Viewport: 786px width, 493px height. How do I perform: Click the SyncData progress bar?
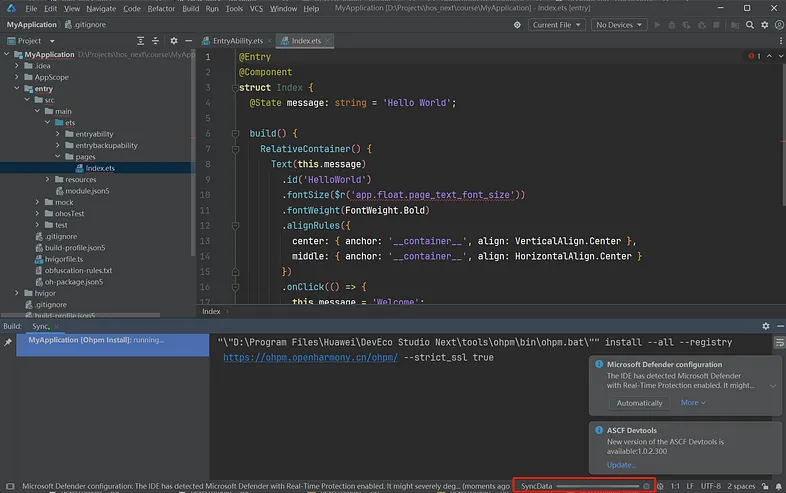pos(598,486)
